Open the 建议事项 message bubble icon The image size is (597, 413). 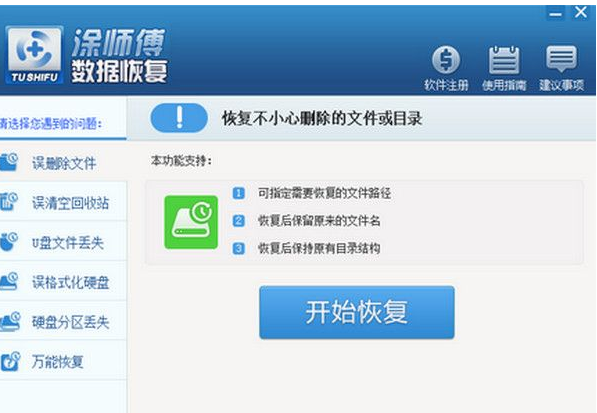pyautogui.click(x=561, y=59)
